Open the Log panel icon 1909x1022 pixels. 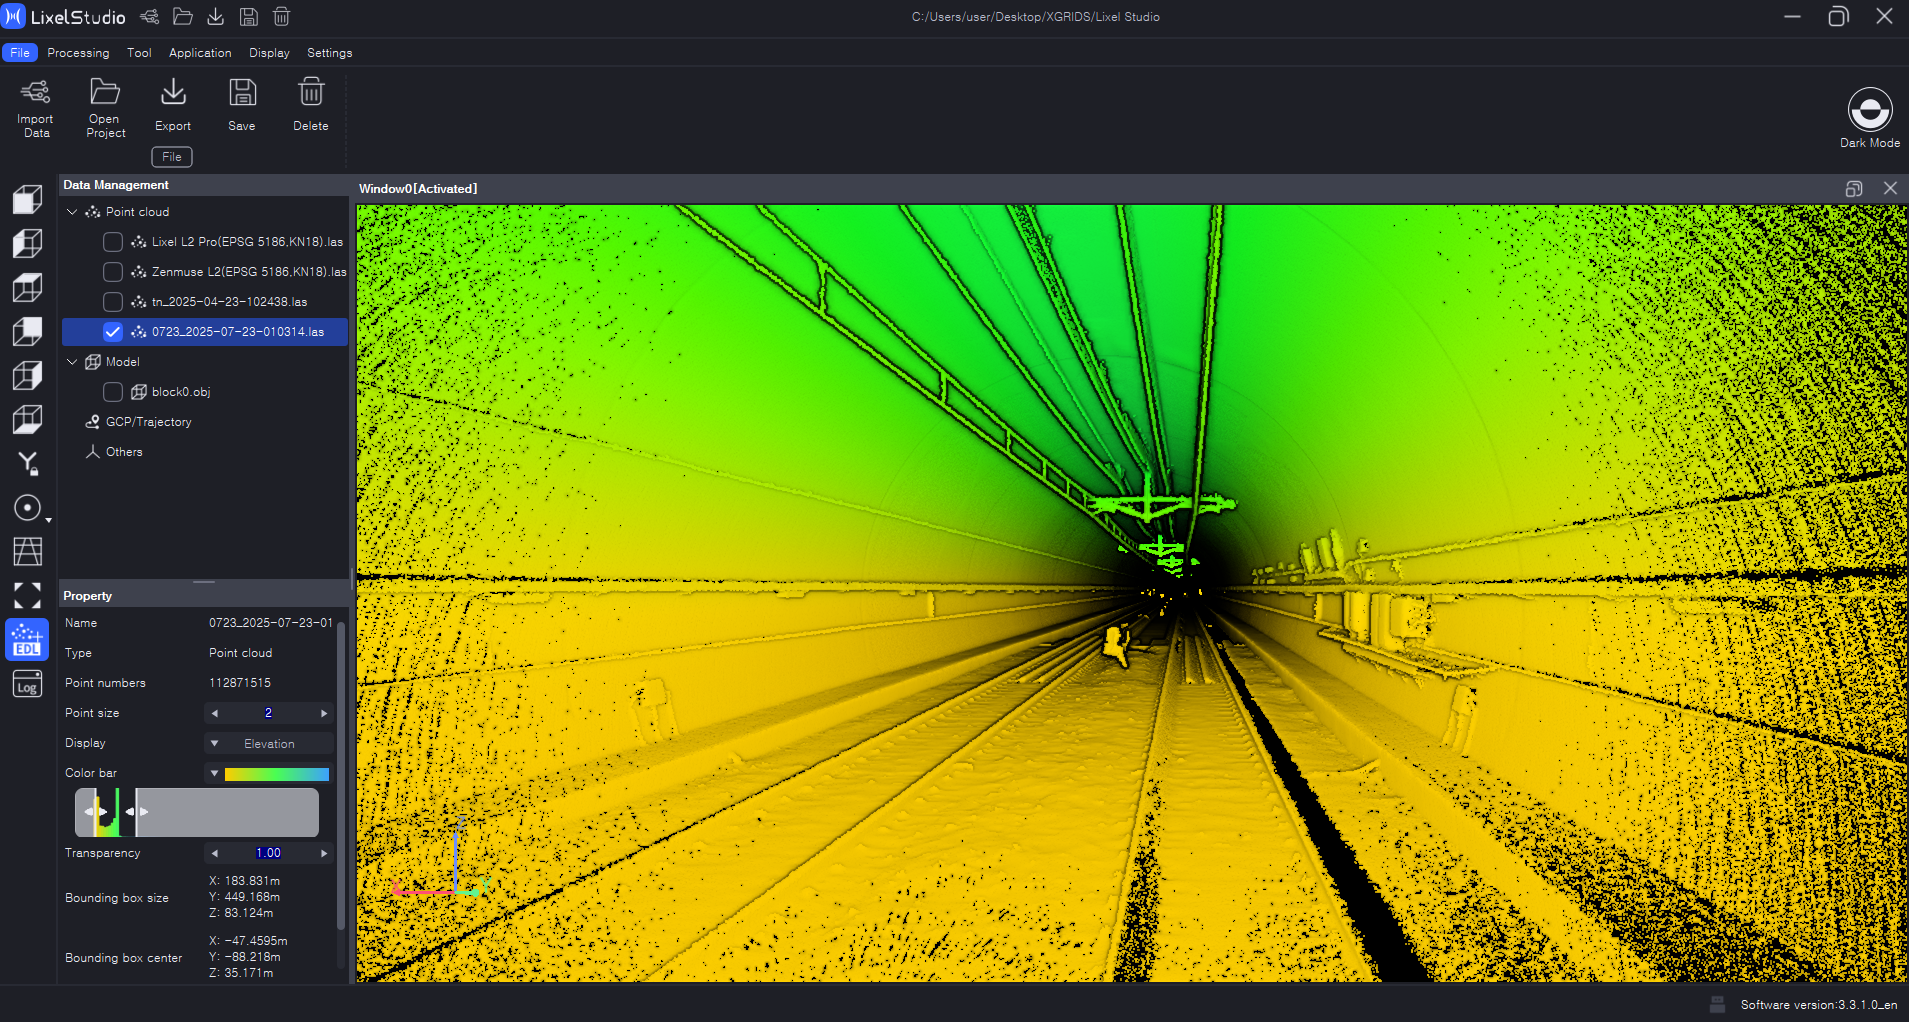pos(27,685)
